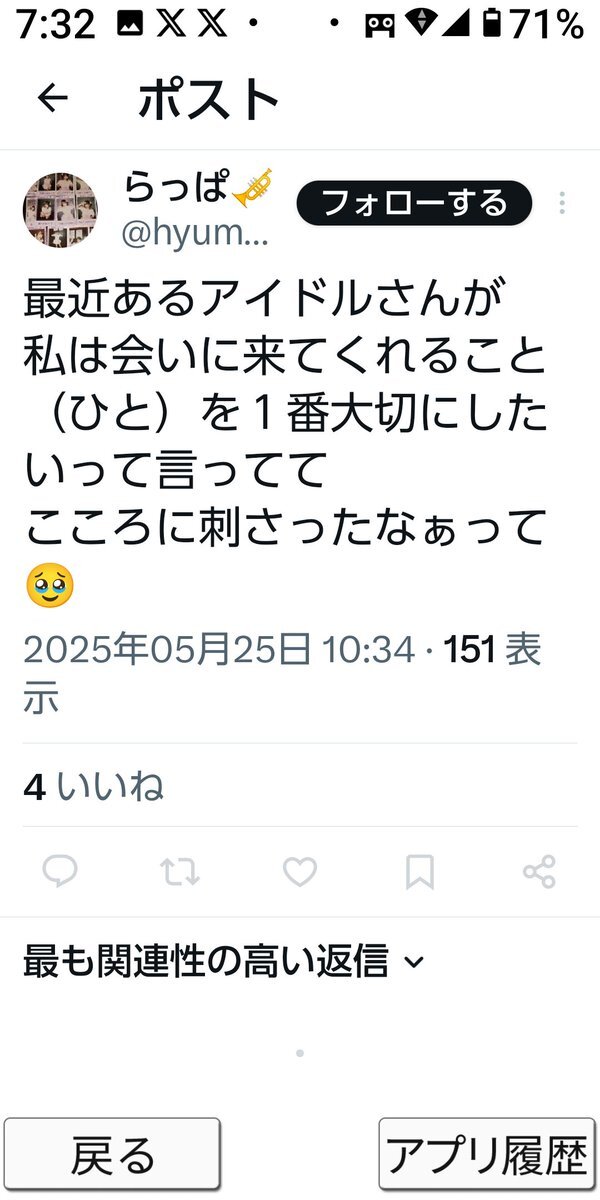Tap the 戻る button
The height and width of the screenshot is (1200, 600).
click(112, 1154)
